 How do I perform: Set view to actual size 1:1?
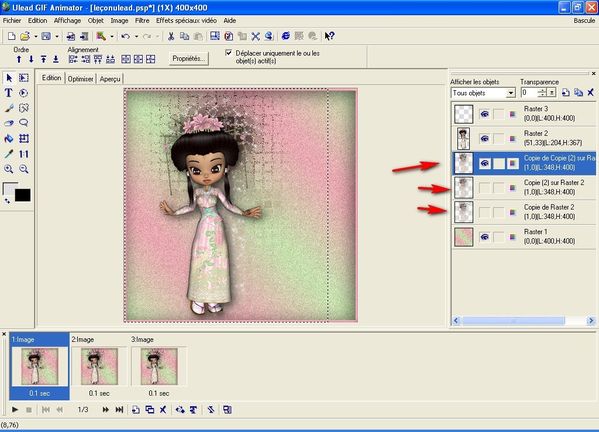tap(24, 154)
